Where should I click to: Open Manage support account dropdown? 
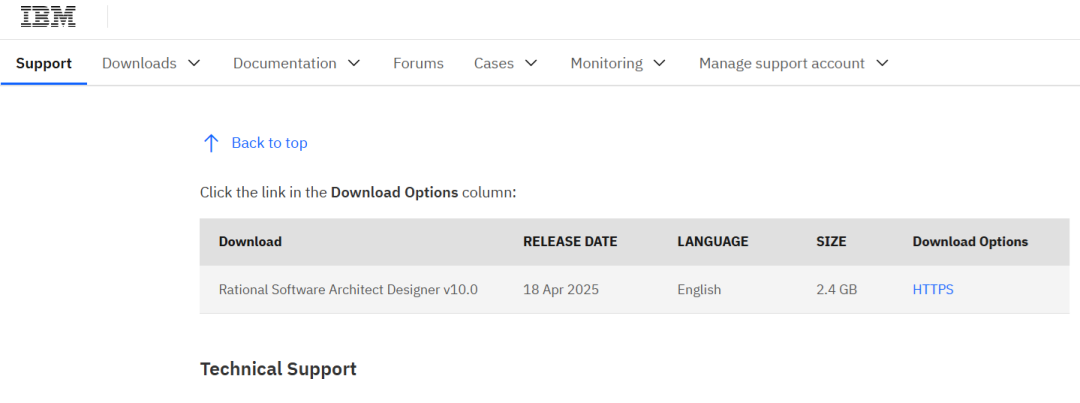(x=793, y=63)
